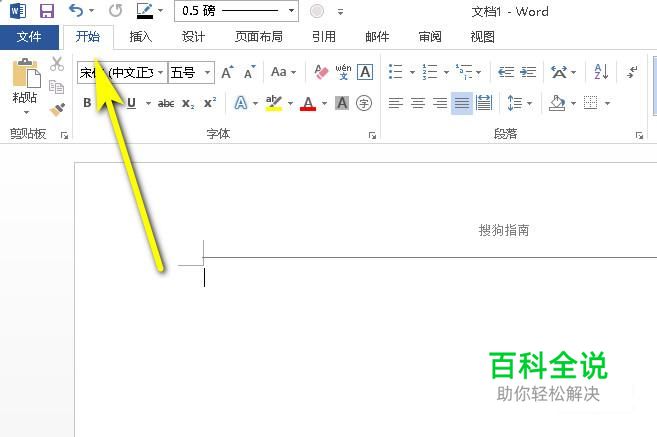
Task: Open Customize Quick Access Toolbar dropdown
Action: [340, 12]
